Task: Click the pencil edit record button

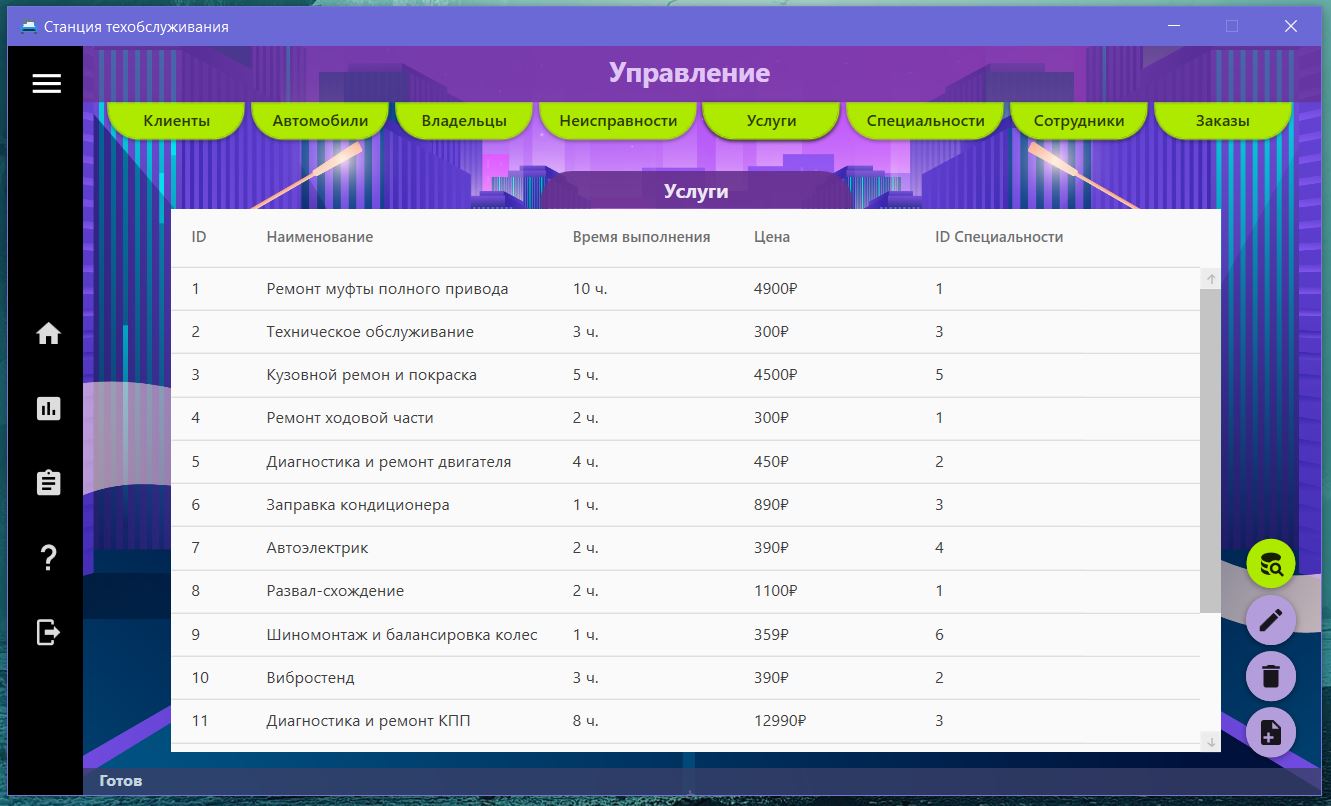Action: point(1271,621)
